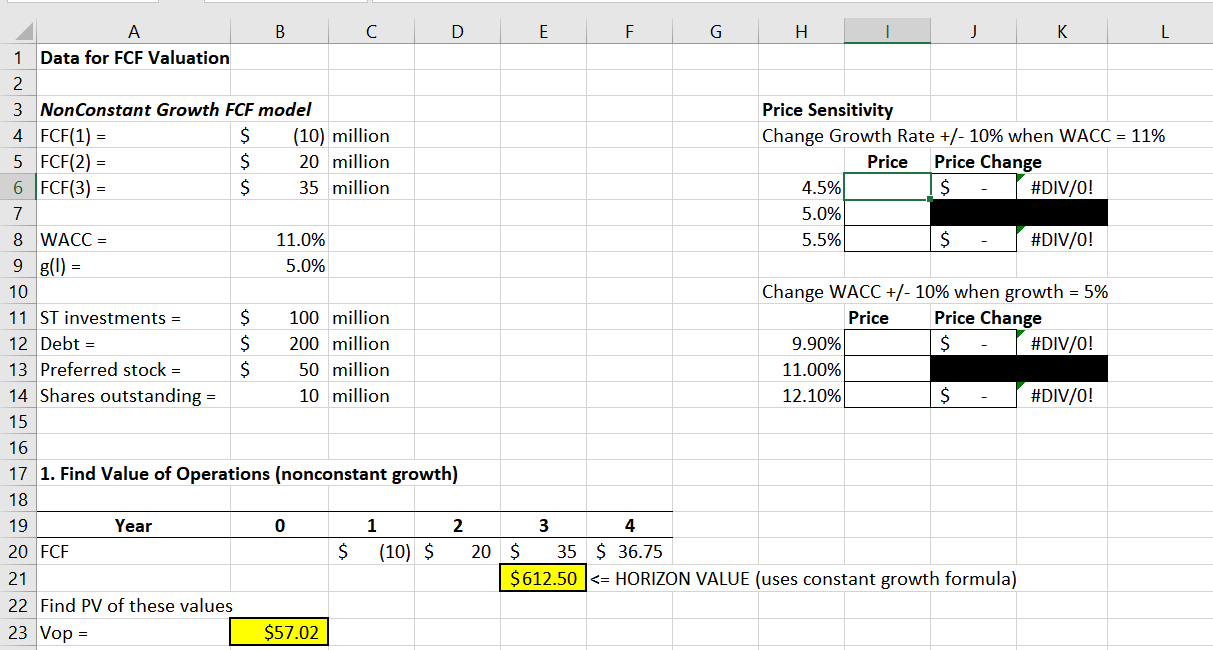Select column header L

point(1163,31)
